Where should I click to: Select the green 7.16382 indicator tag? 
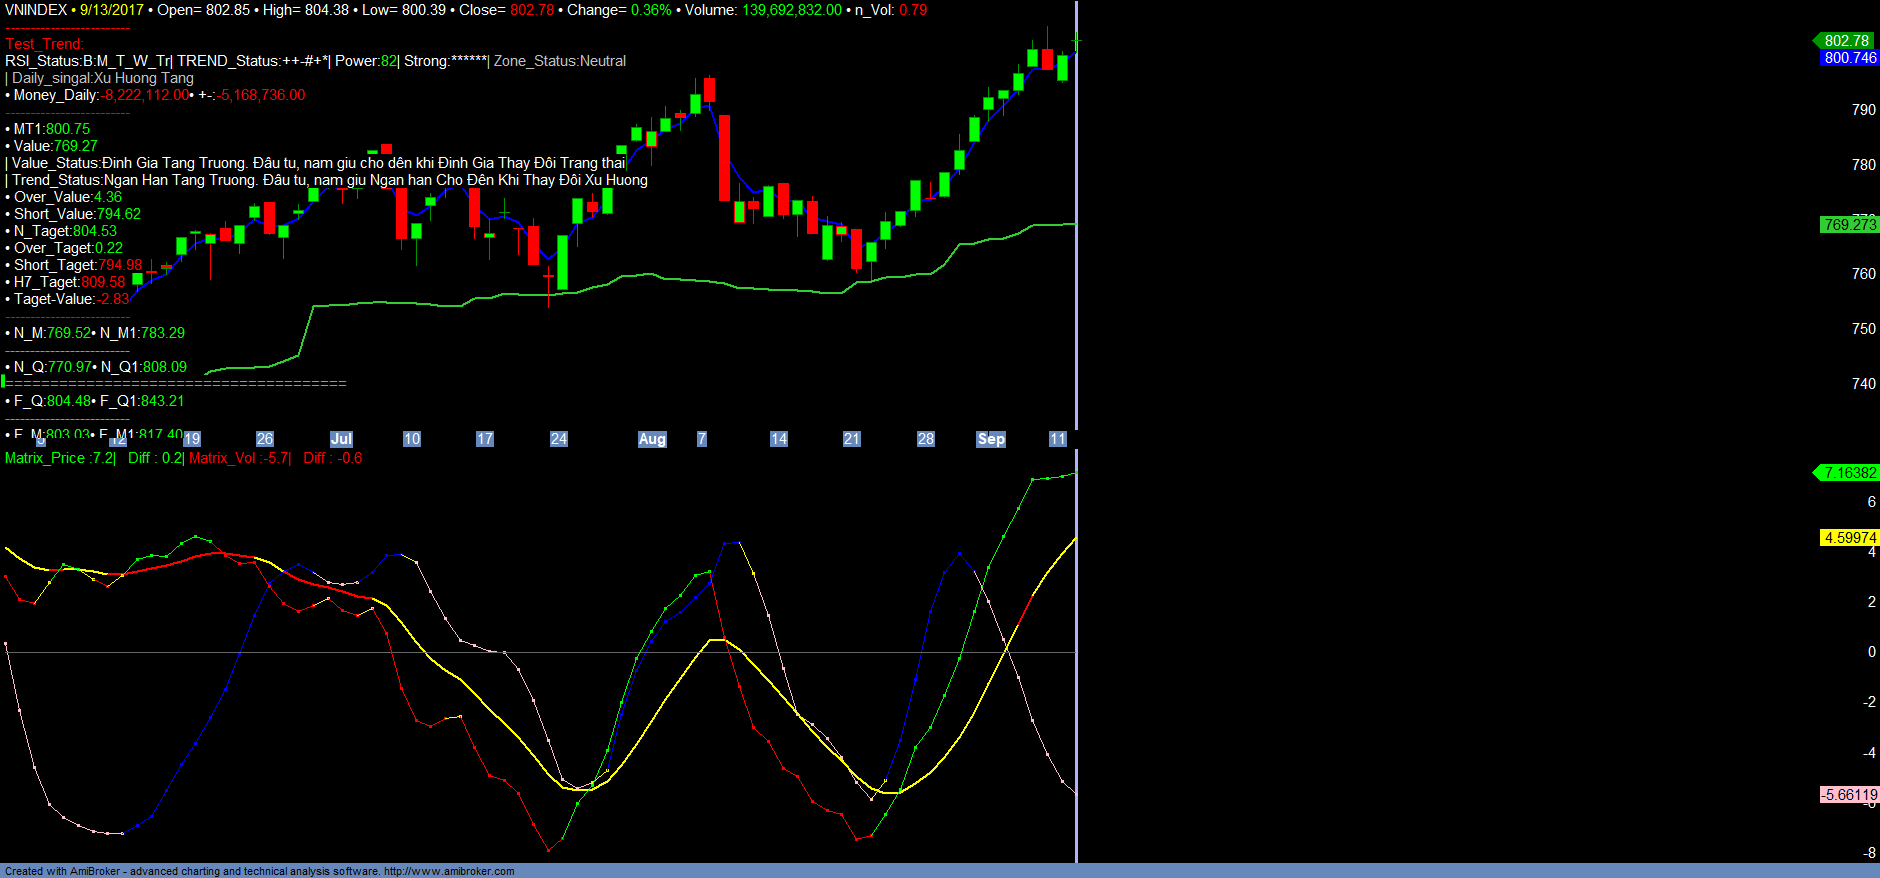click(x=1849, y=473)
